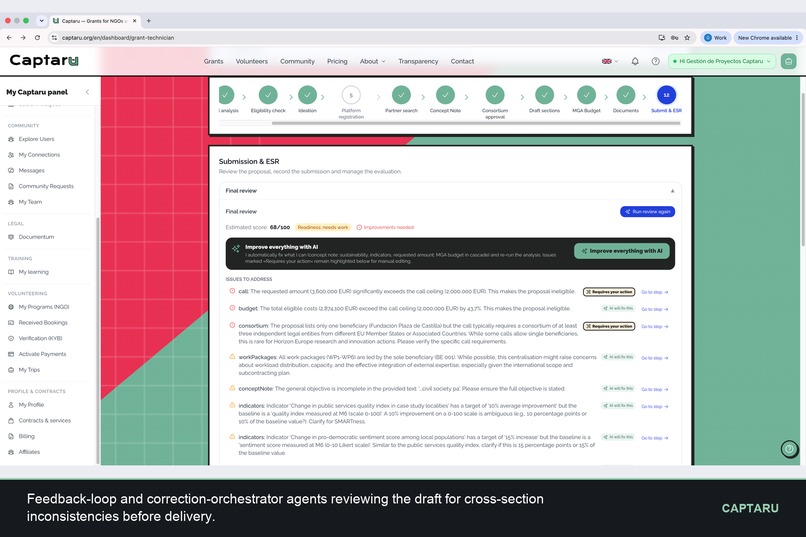Open the About menu dropdown
Viewport: 806px width, 537px height.
coord(372,61)
